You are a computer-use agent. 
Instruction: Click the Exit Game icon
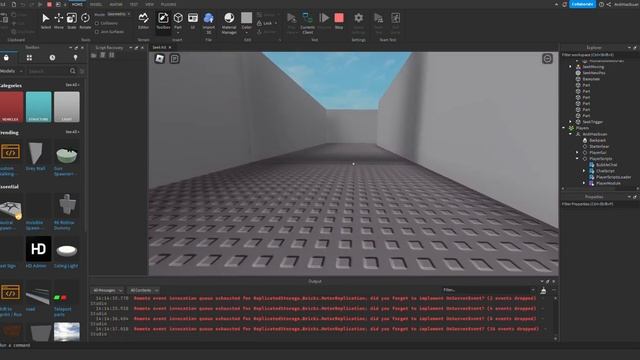click(395, 22)
